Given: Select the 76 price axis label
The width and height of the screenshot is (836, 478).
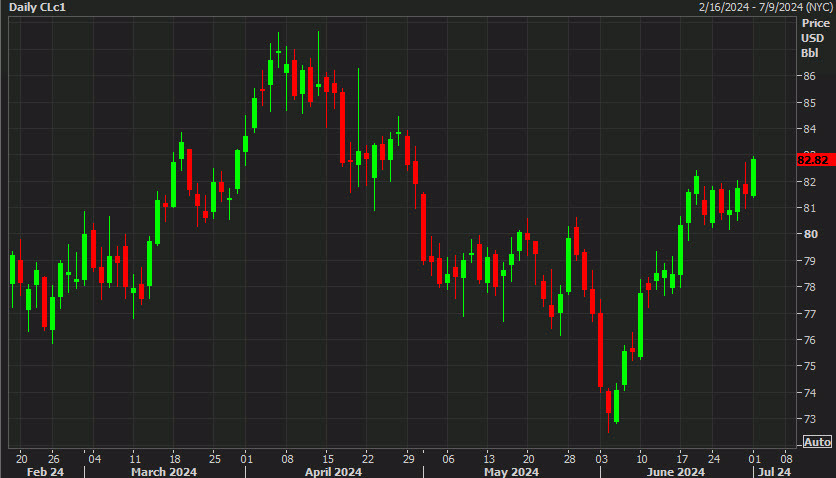Looking at the screenshot, I should tap(809, 339).
